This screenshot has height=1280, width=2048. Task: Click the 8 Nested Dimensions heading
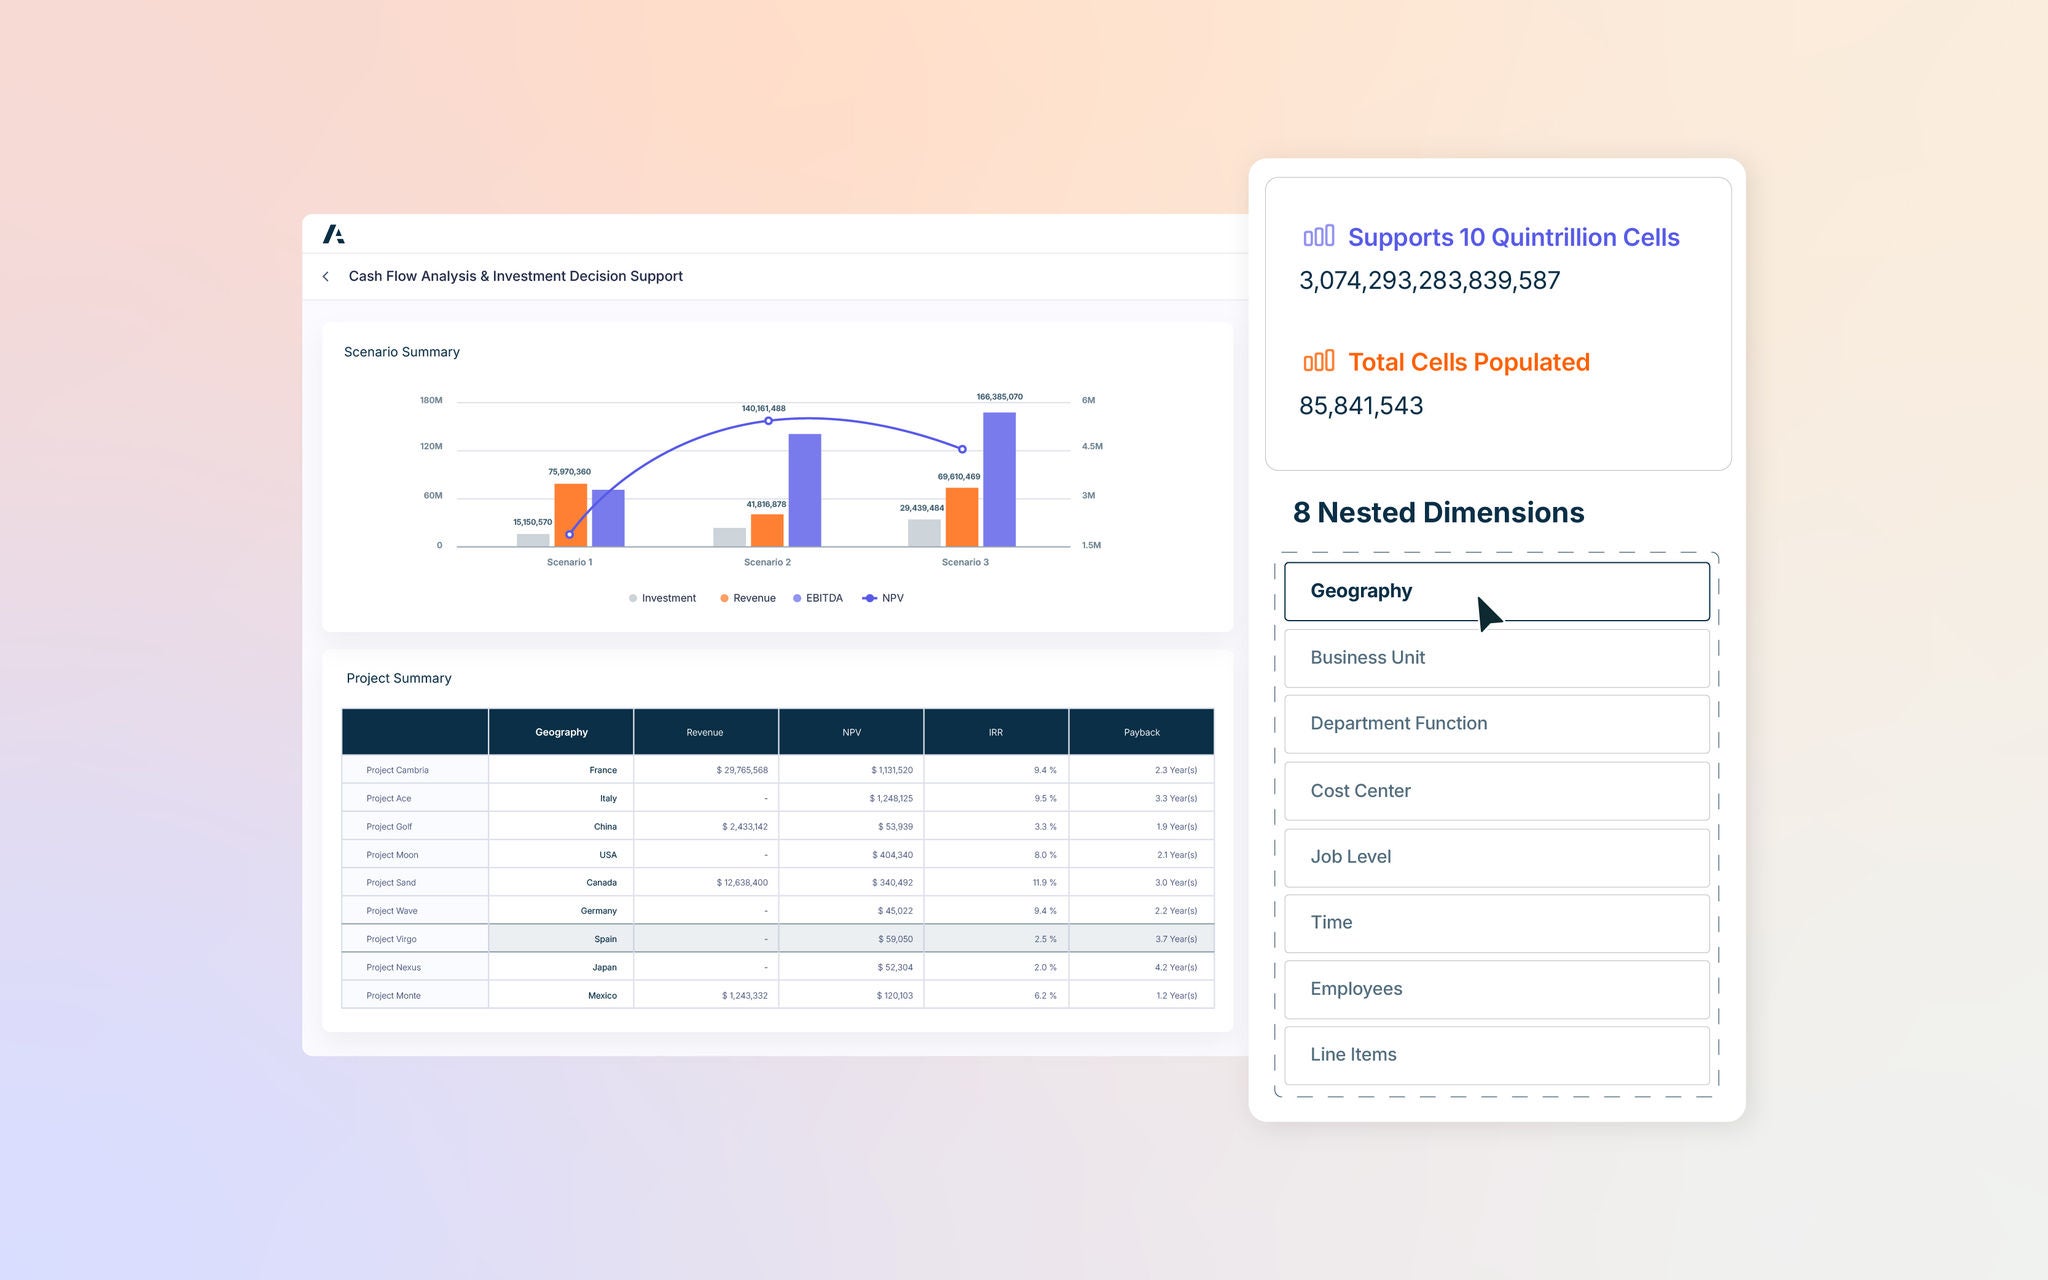point(1438,513)
